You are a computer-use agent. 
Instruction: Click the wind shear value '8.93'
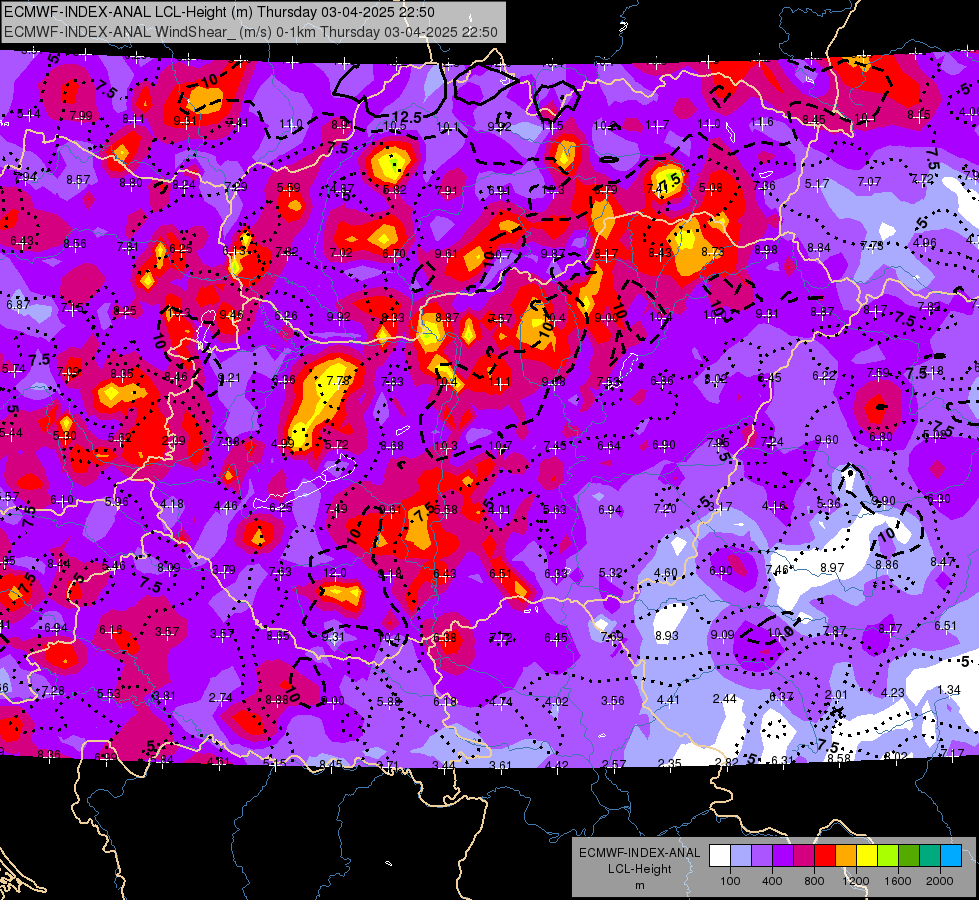667,635
